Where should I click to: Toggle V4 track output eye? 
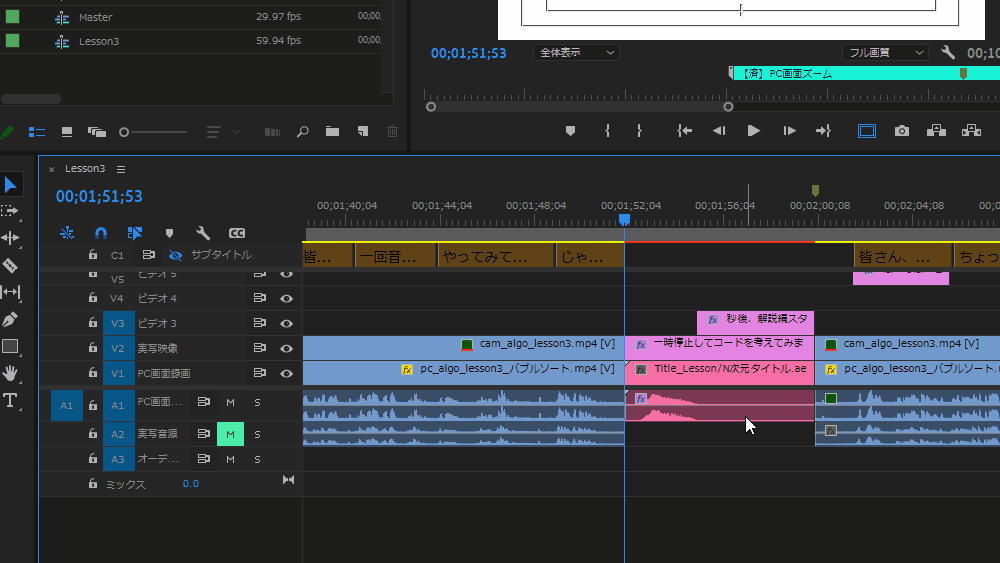click(x=286, y=298)
